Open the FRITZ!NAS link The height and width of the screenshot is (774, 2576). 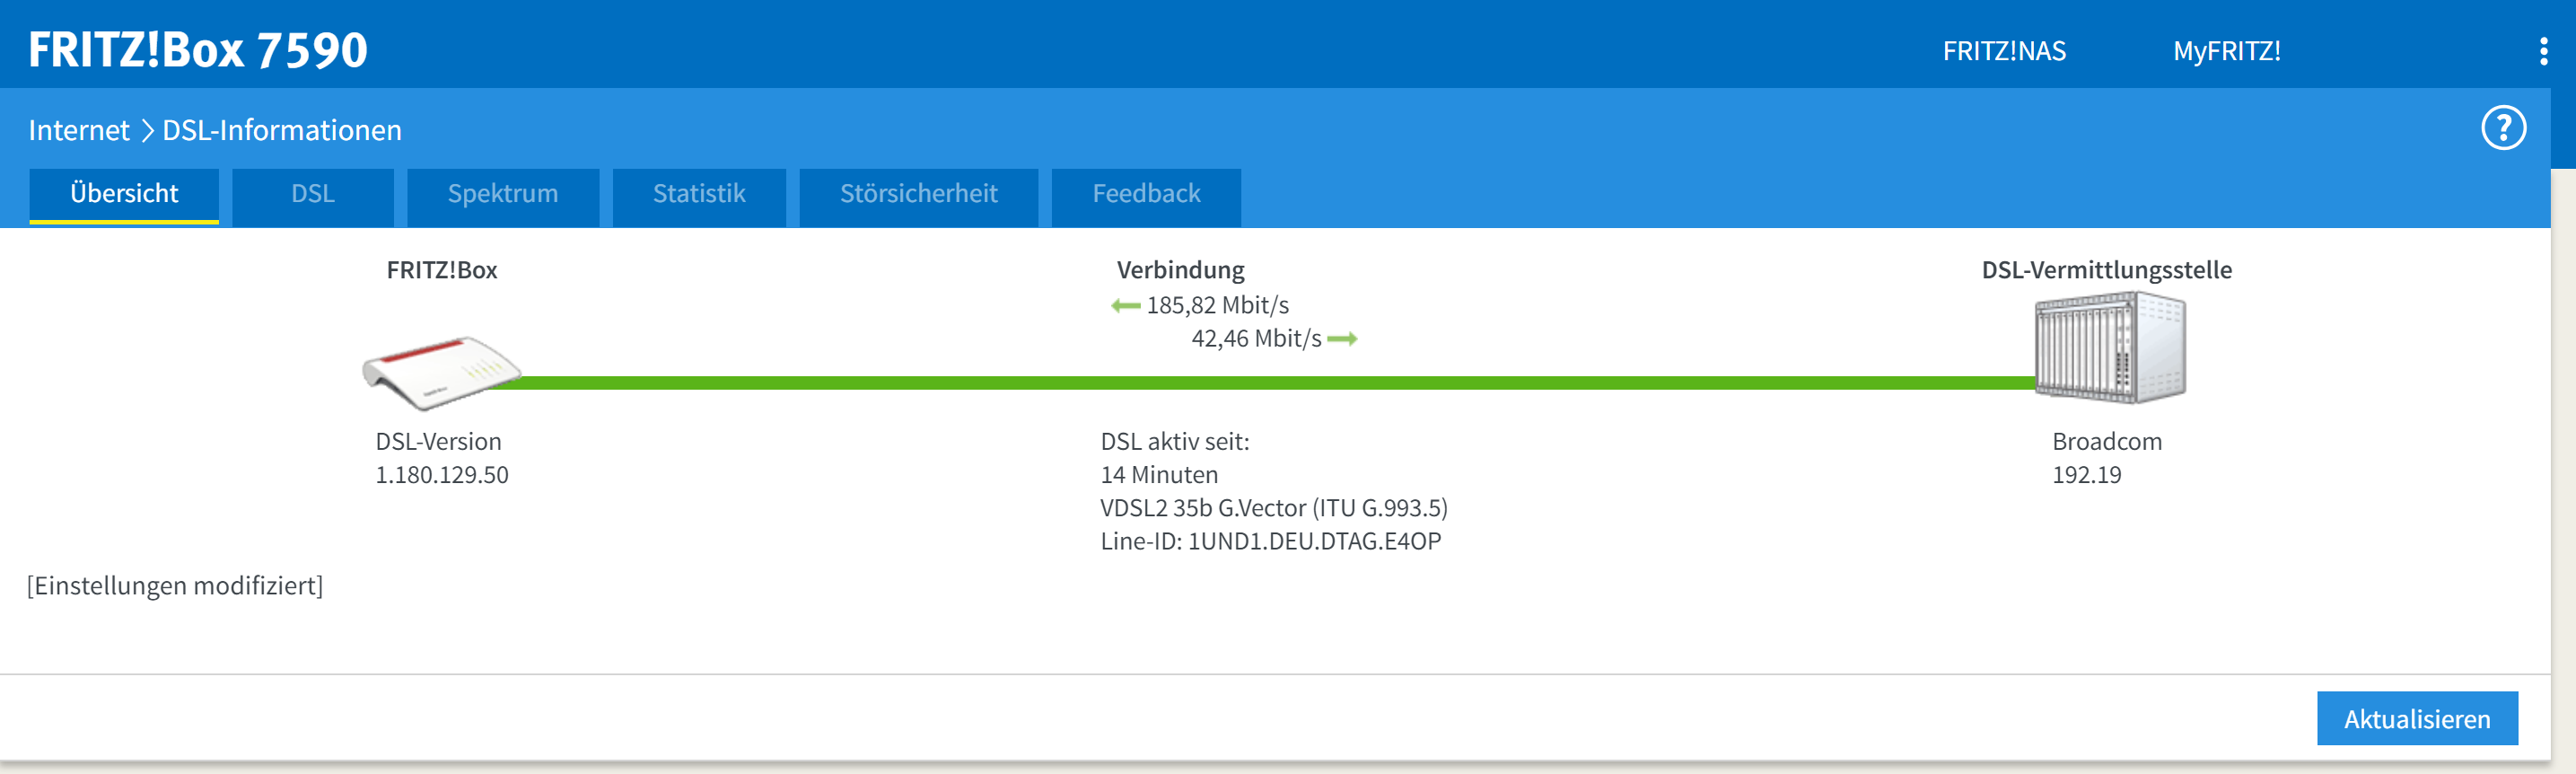(2004, 51)
